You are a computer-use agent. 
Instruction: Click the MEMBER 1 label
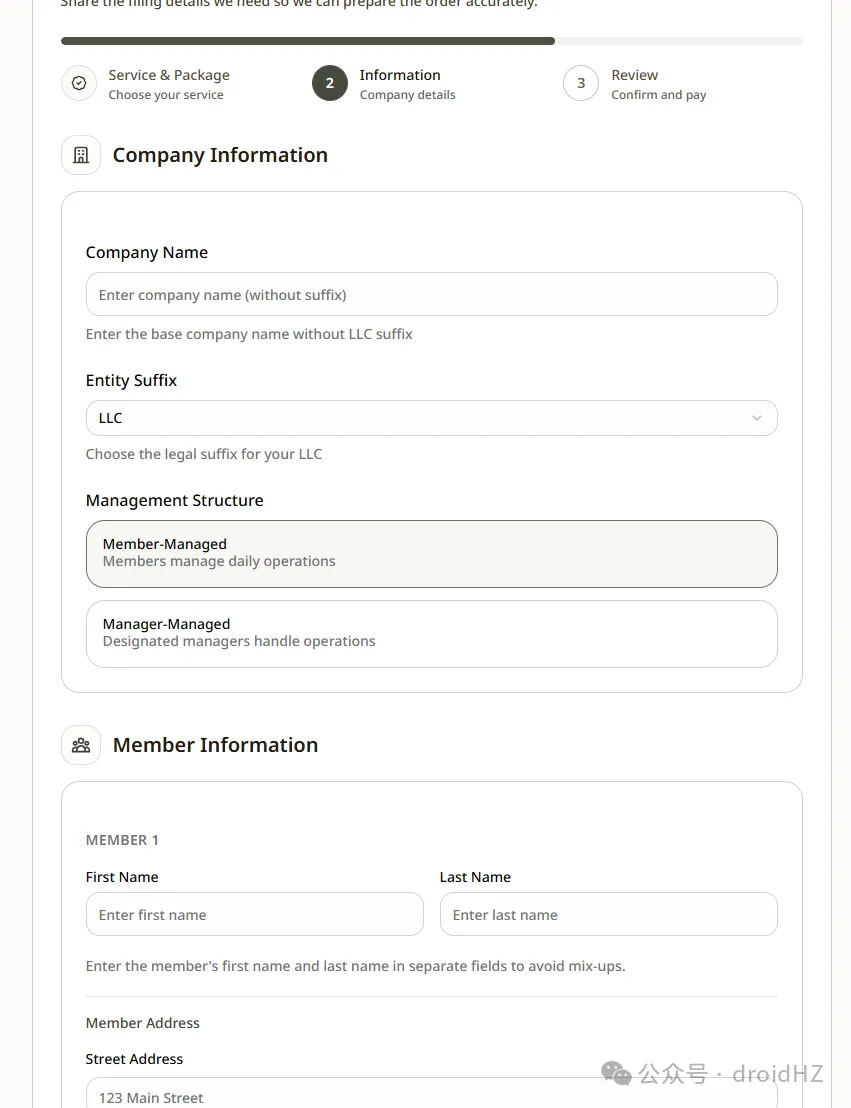[122, 840]
